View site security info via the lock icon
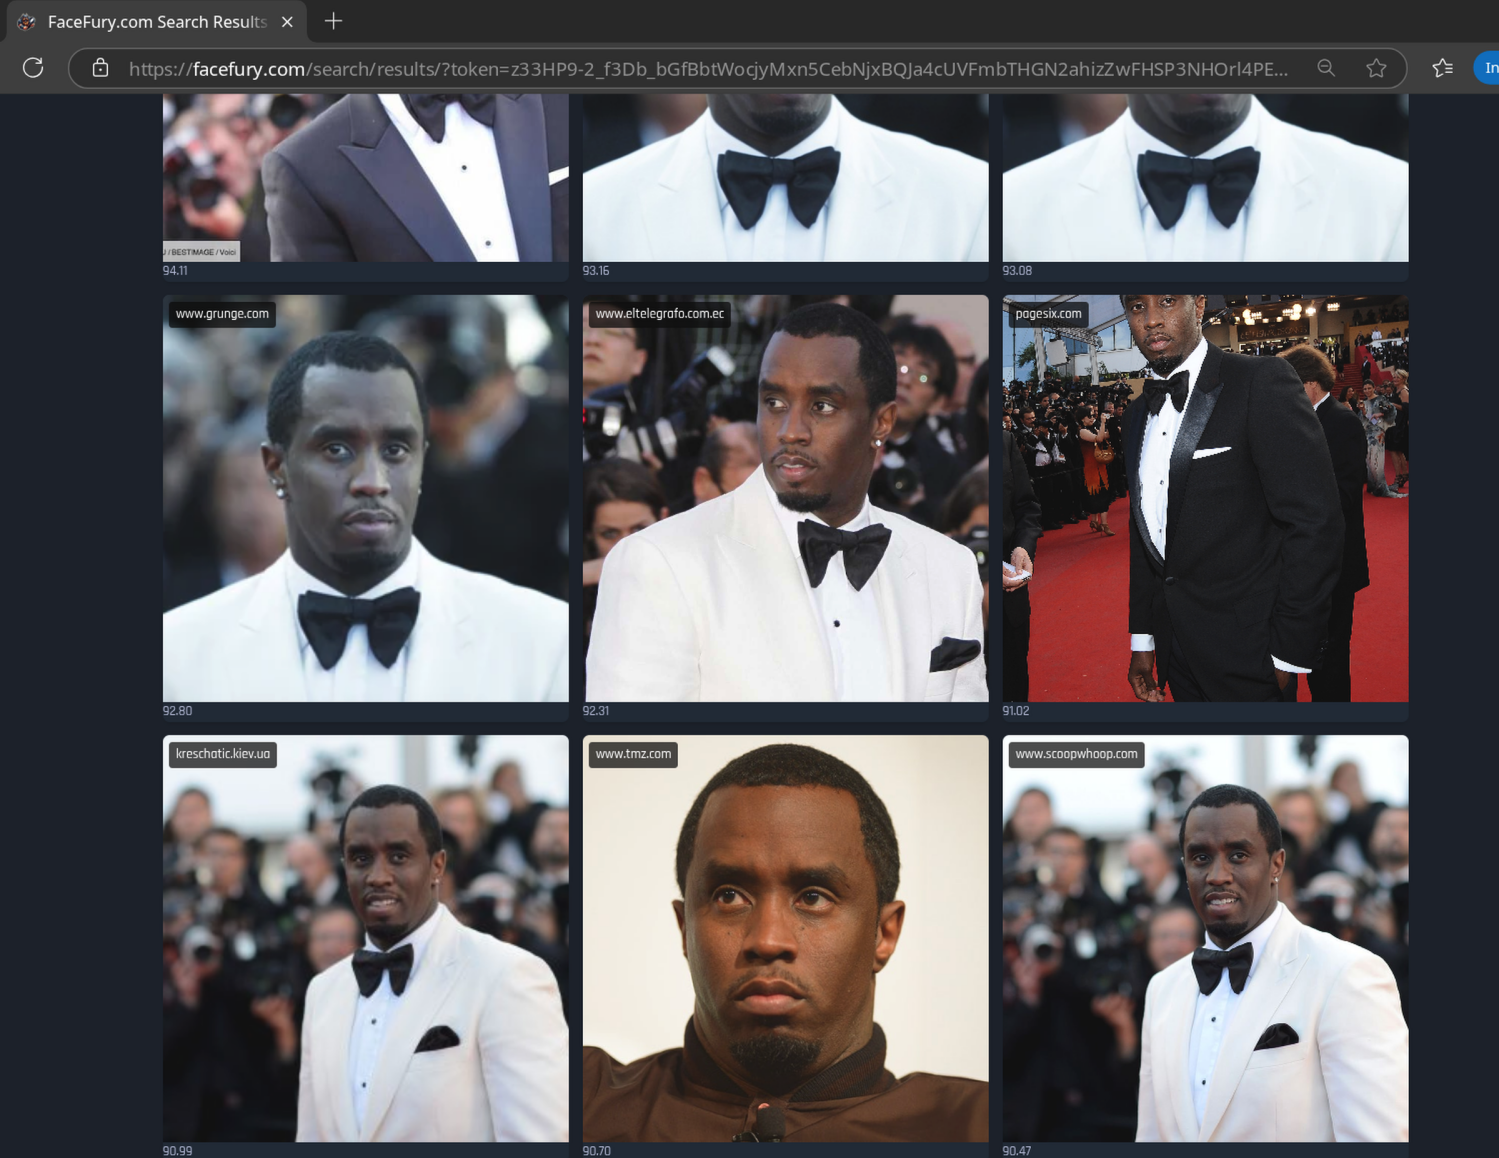This screenshot has width=1499, height=1158. (x=100, y=68)
